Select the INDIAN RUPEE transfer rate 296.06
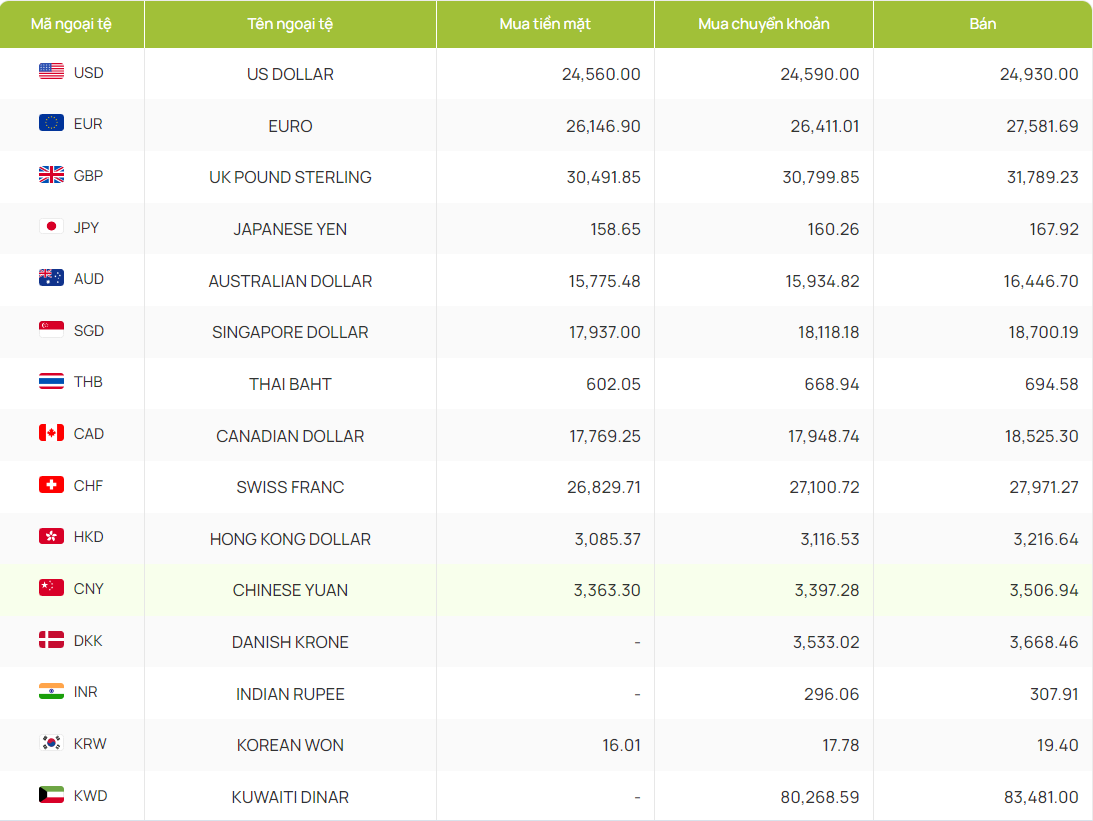Screen dimensions: 1093x821 pyautogui.click(x=831, y=694)
